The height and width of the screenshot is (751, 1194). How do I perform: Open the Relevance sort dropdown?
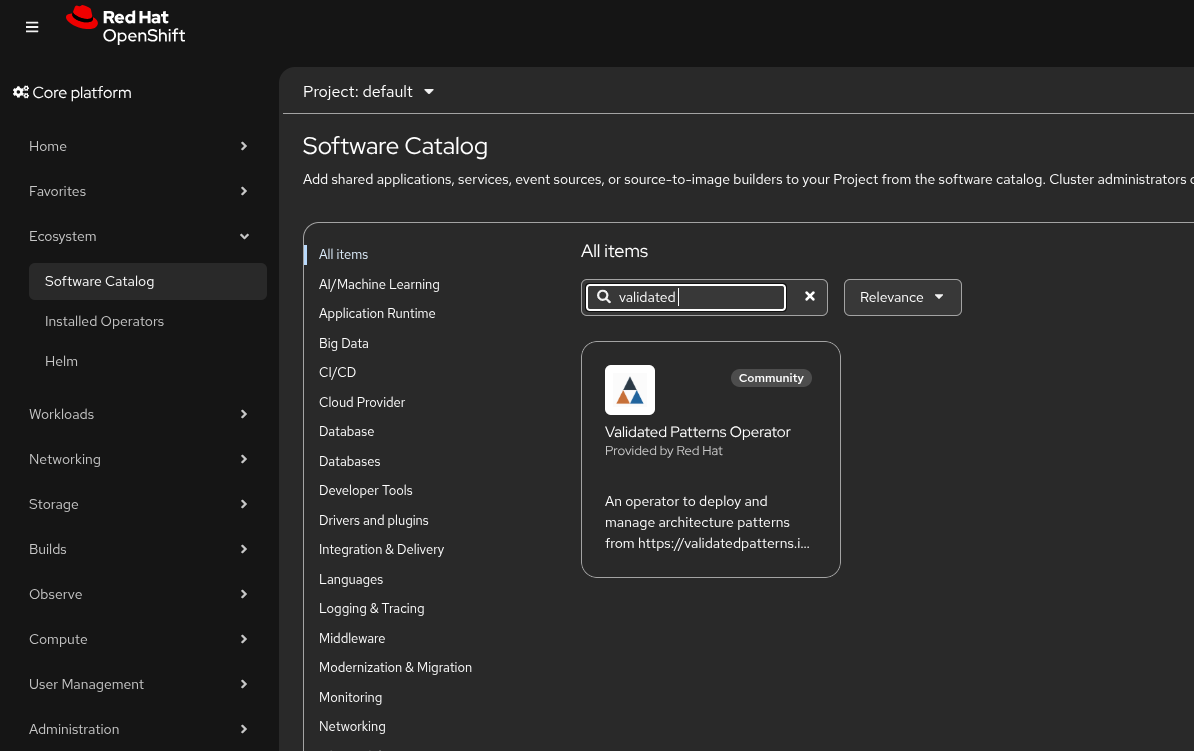[x=902, y=297]
